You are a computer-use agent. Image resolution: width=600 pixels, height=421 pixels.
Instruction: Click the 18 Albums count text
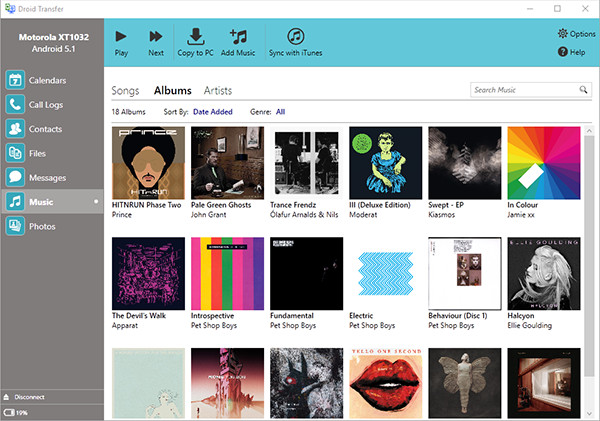point(129,112)
